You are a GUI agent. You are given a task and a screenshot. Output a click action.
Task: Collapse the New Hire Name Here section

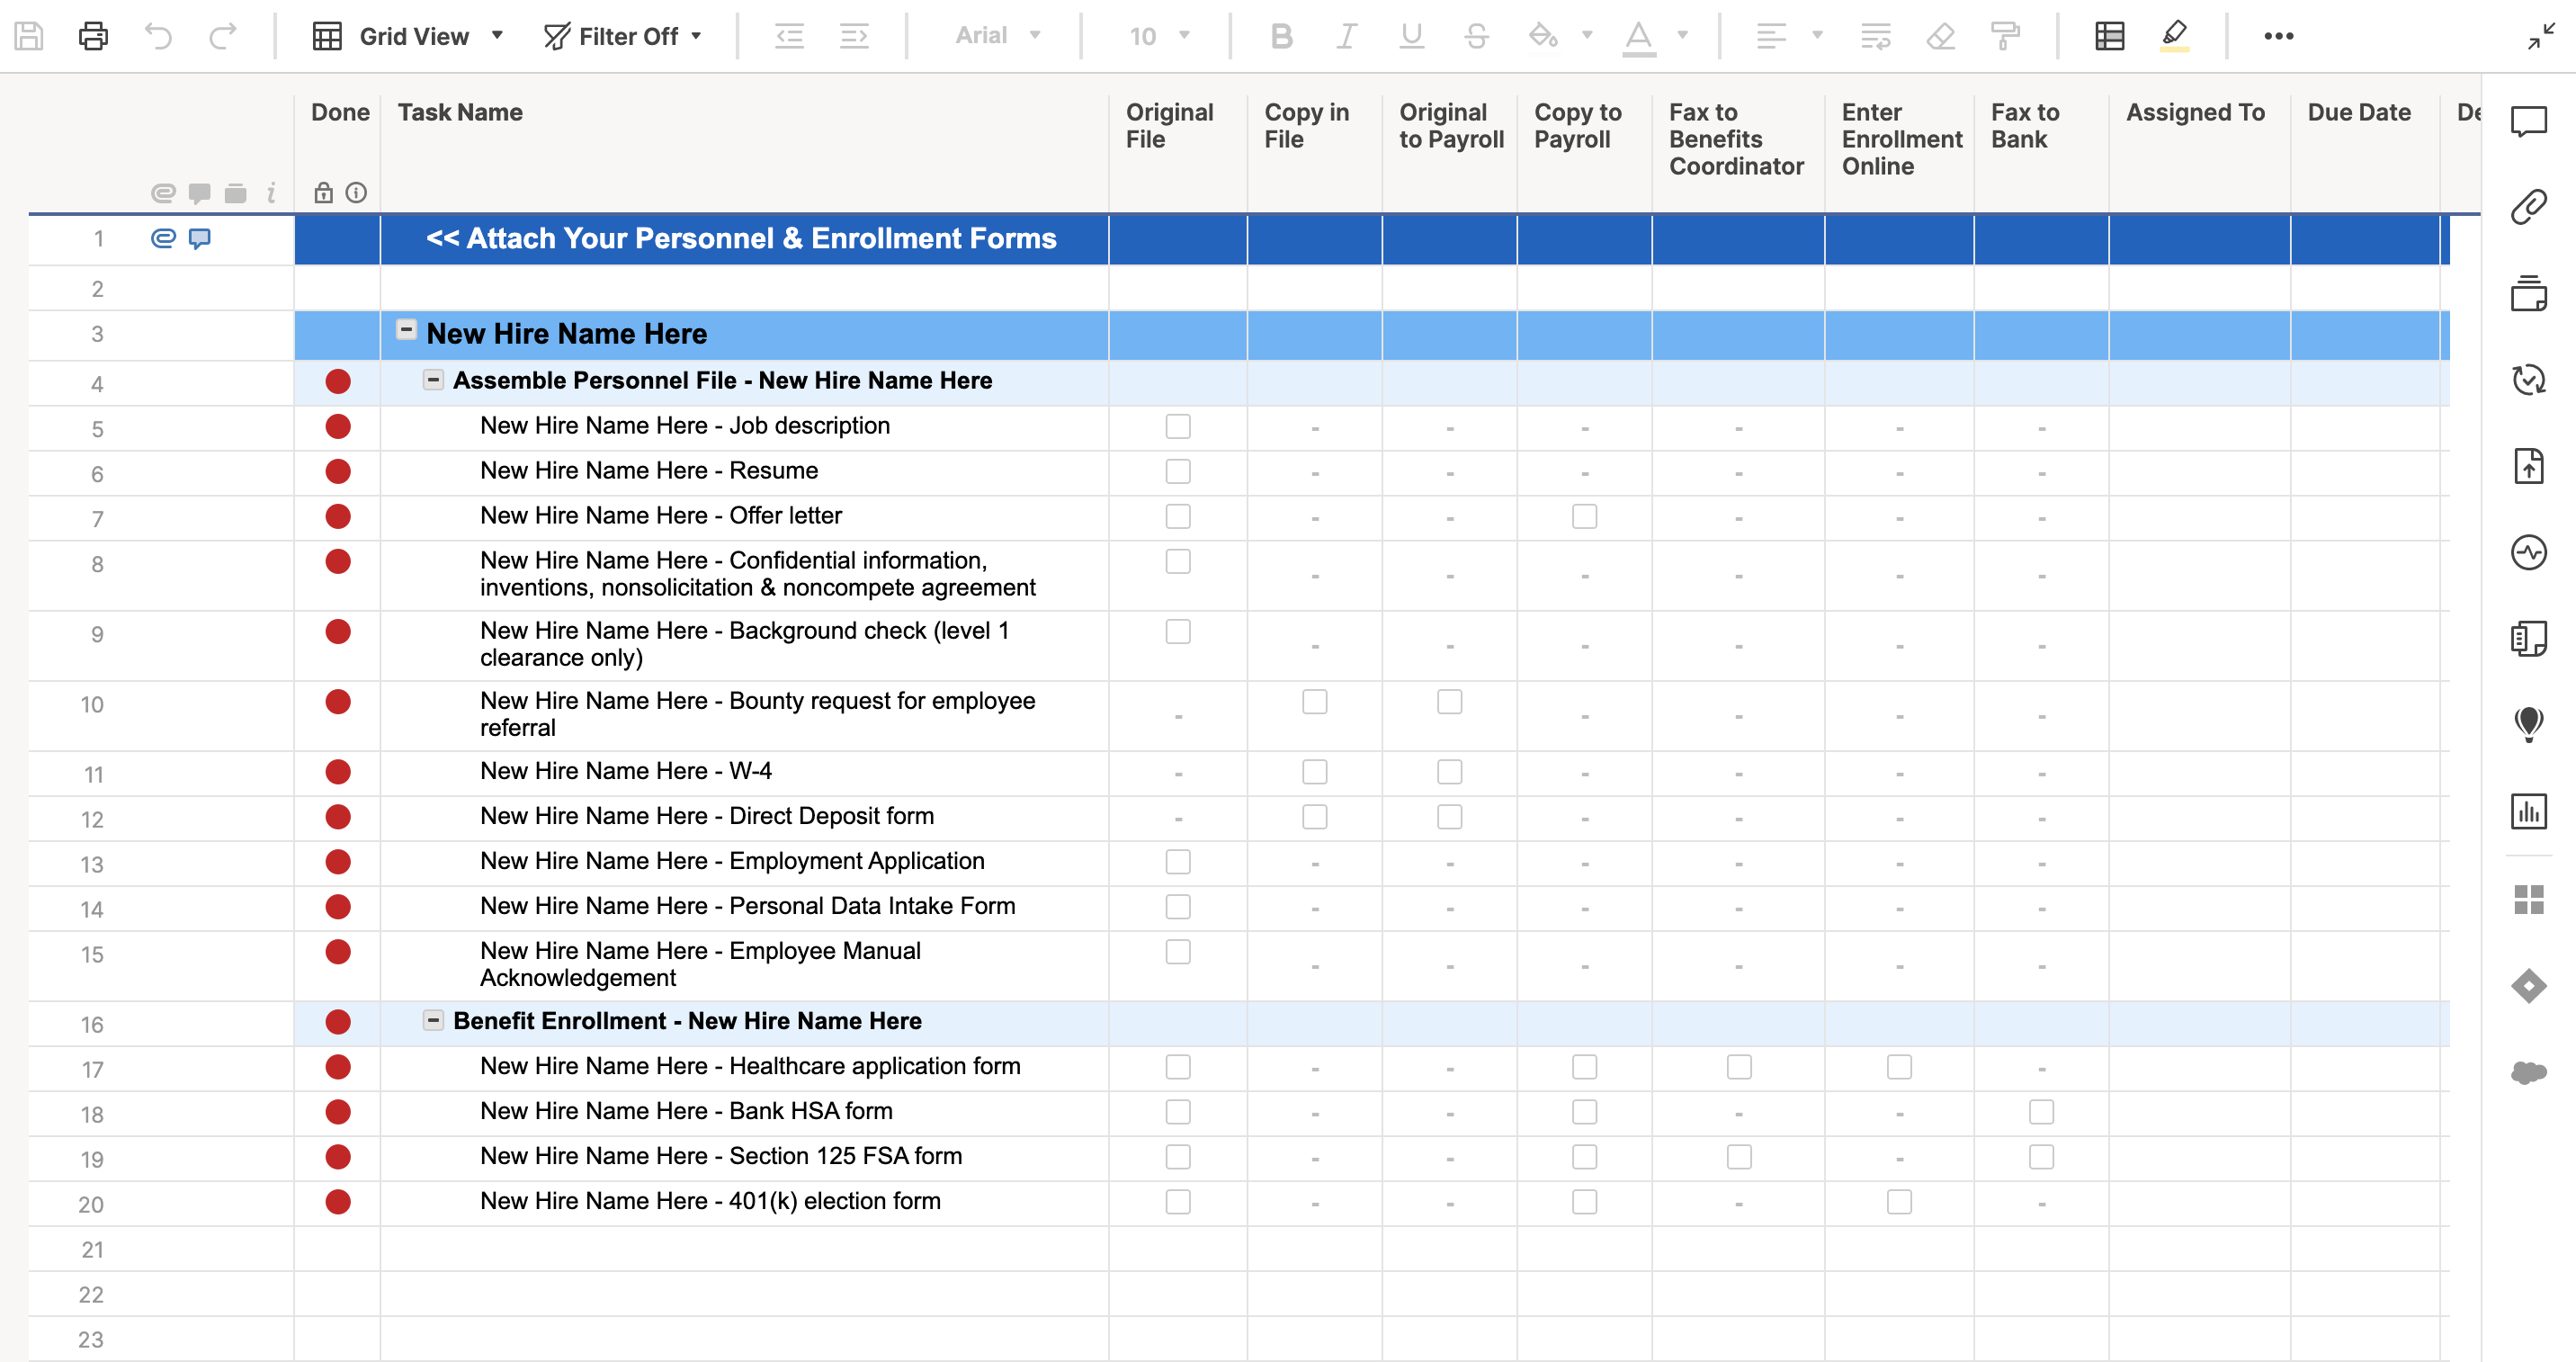406,330
